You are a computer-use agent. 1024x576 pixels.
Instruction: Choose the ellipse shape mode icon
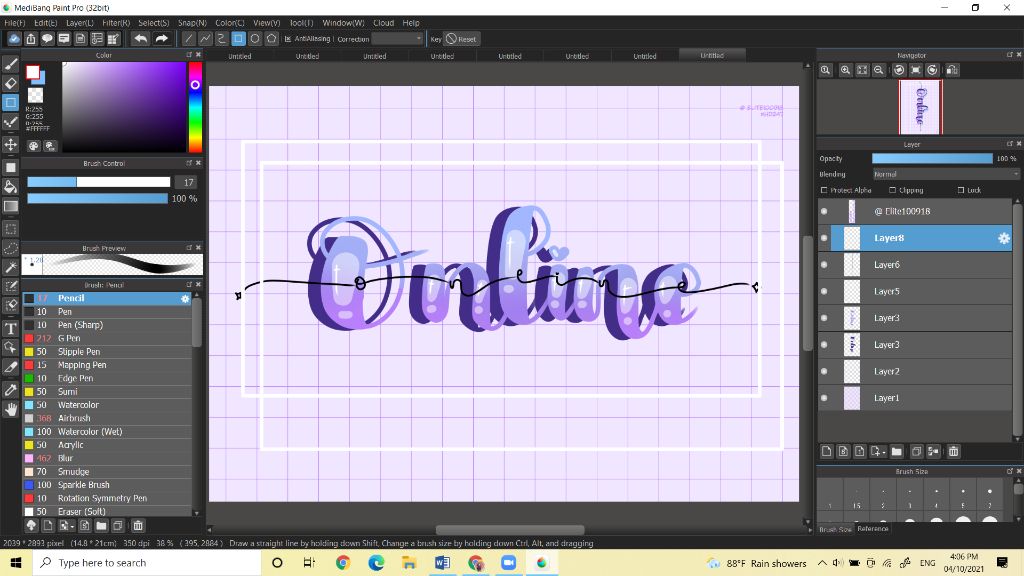pyautogui.click(x=255, y=39)
